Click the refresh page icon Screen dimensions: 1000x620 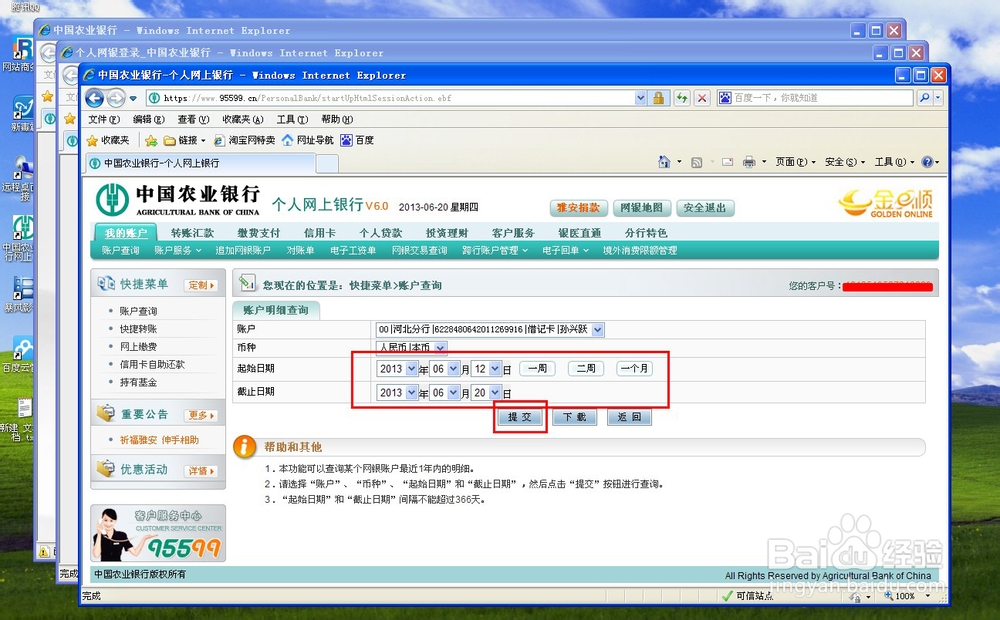[x=682, y=98]
